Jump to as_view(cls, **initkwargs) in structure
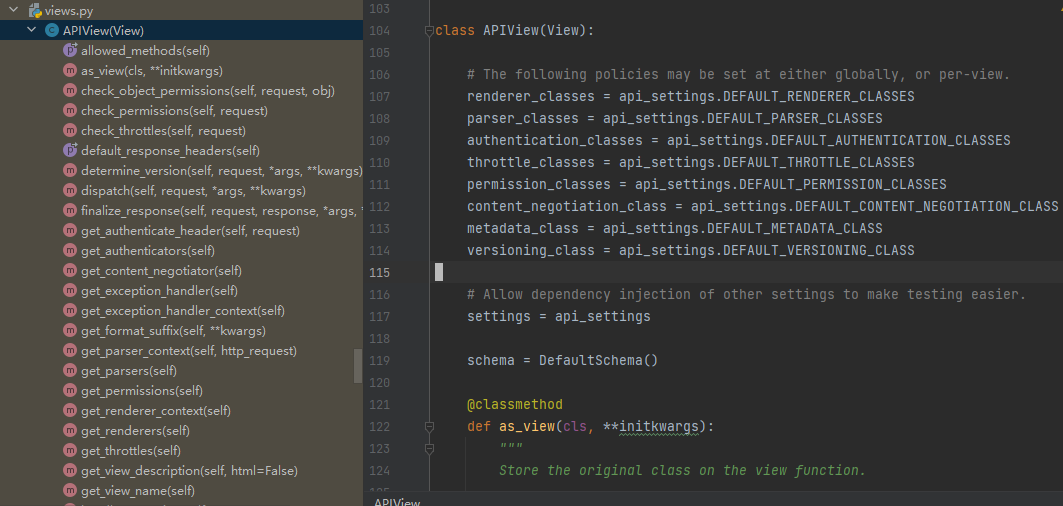The image size is (1063, 506). (151, 71)
